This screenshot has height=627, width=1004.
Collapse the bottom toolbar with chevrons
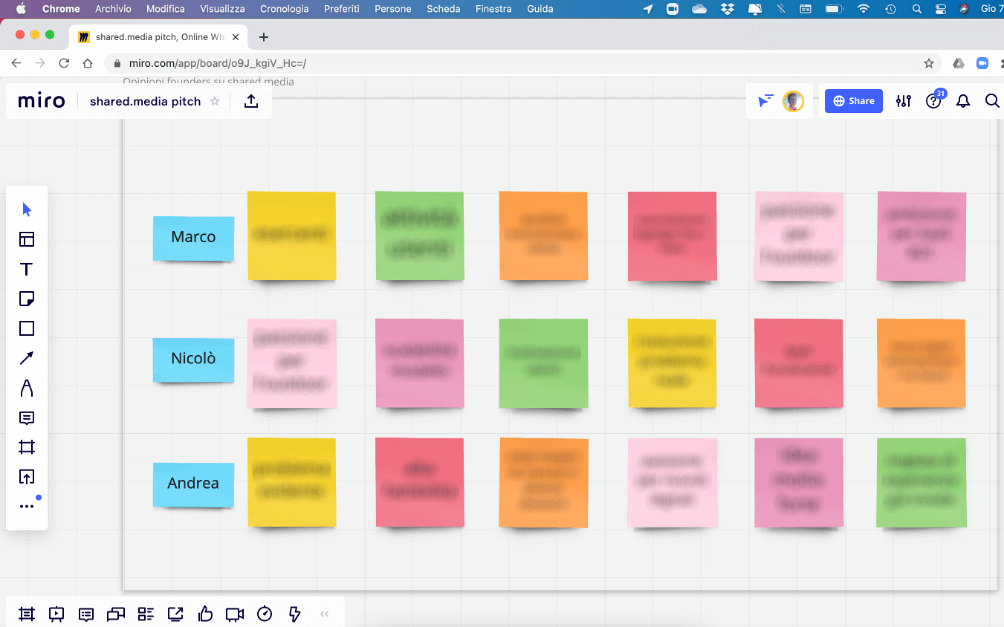point(324,614)
